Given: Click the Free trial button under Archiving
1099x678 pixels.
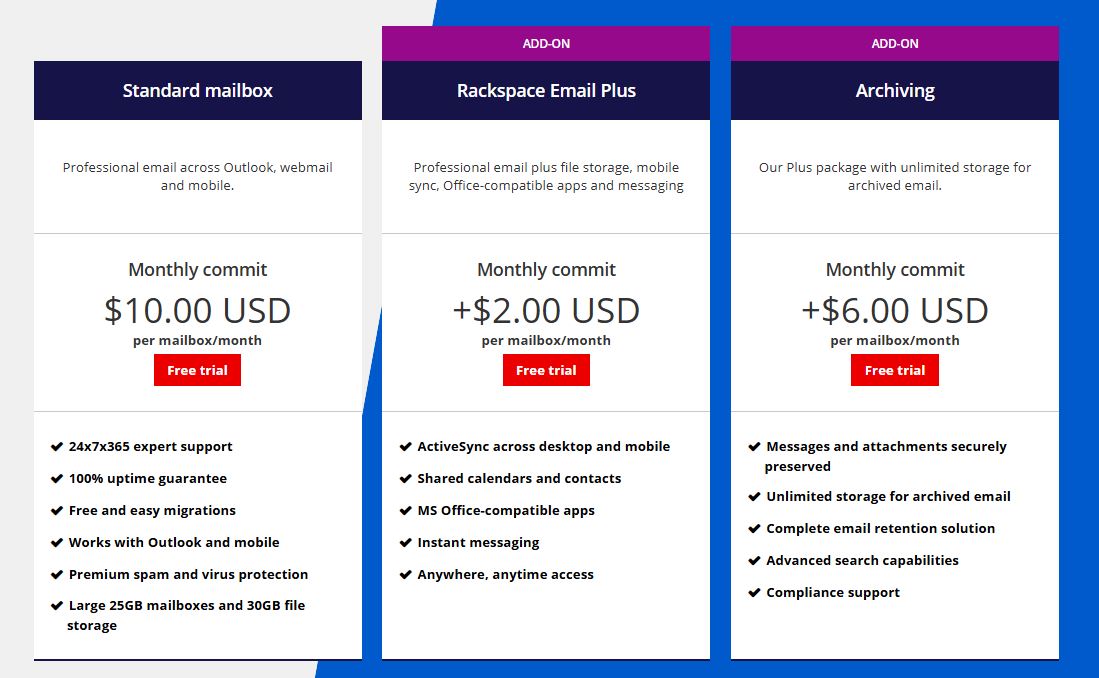Looking at the screenshot, I should [x=894, y=369].
